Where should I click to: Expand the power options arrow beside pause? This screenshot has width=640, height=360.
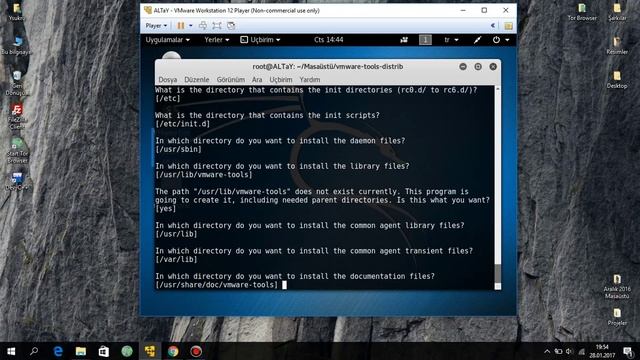point(191,26)
